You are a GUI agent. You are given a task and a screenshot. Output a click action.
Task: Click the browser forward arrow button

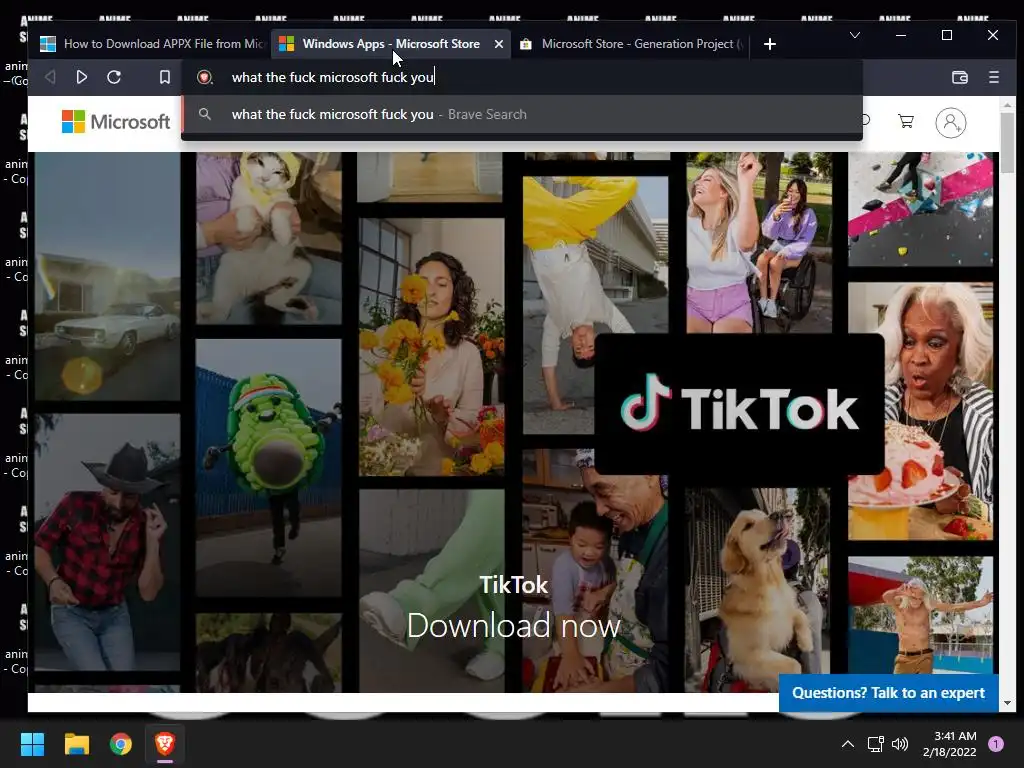82,77
